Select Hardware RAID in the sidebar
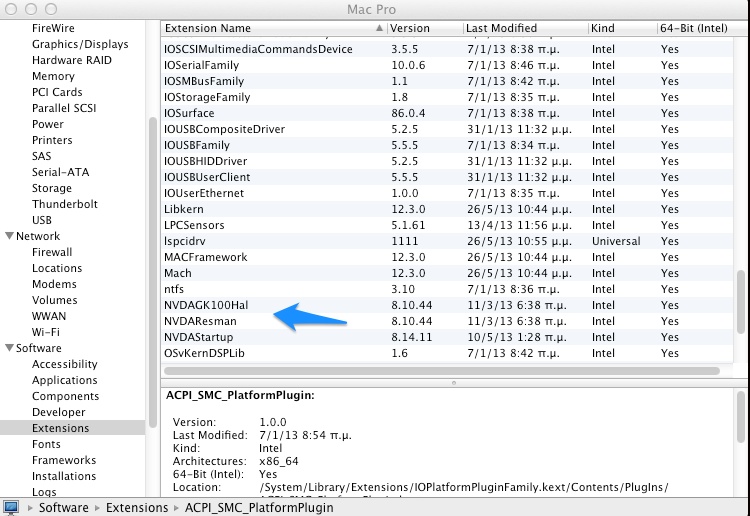 [x=72, y=60]
